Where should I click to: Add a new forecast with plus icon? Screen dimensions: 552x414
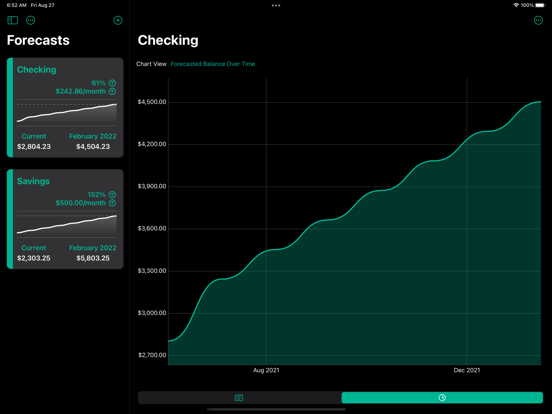coord(118,20)
